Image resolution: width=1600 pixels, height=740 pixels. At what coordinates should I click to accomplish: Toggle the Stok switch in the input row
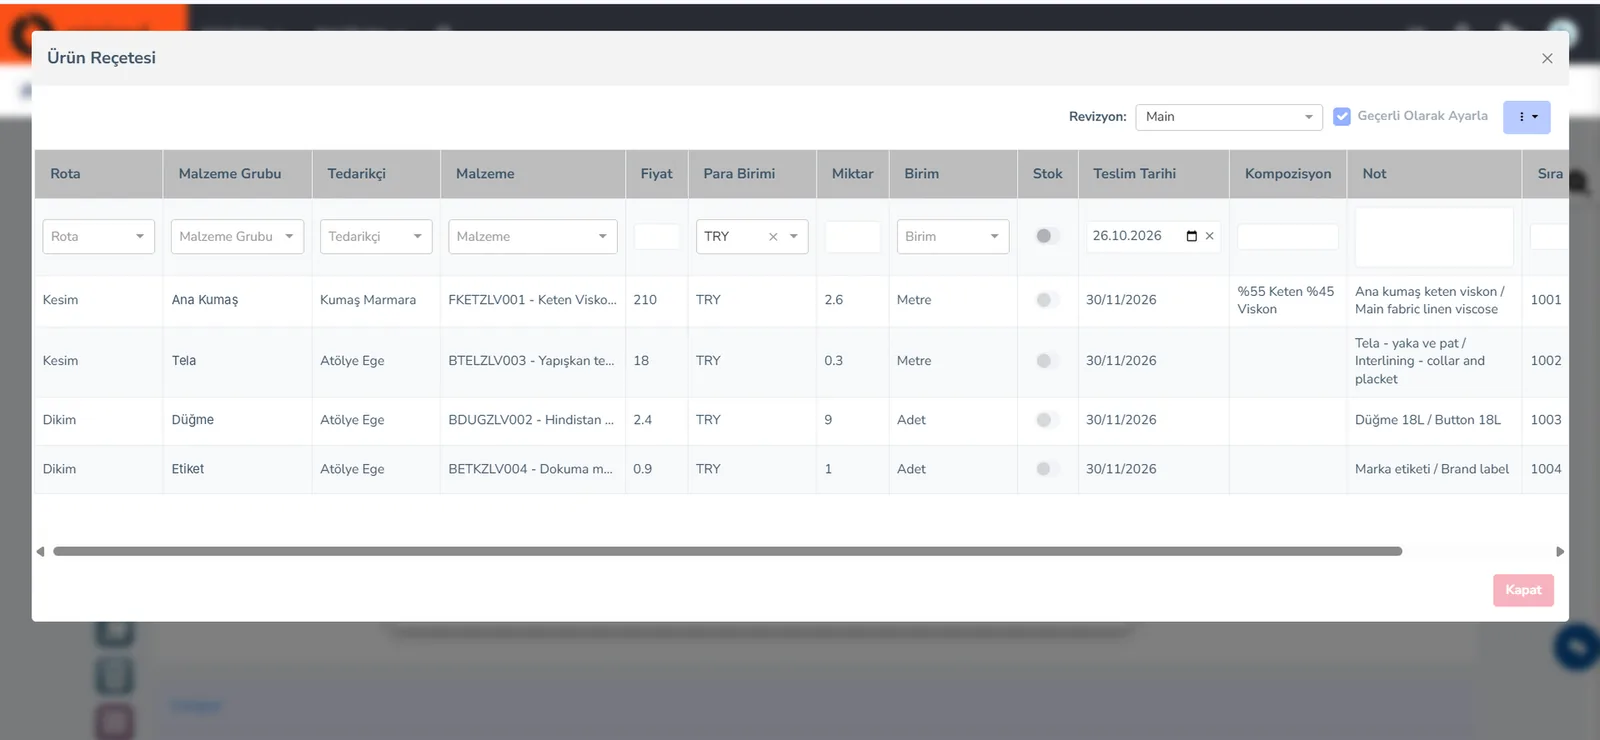(x=1047, y=236)
